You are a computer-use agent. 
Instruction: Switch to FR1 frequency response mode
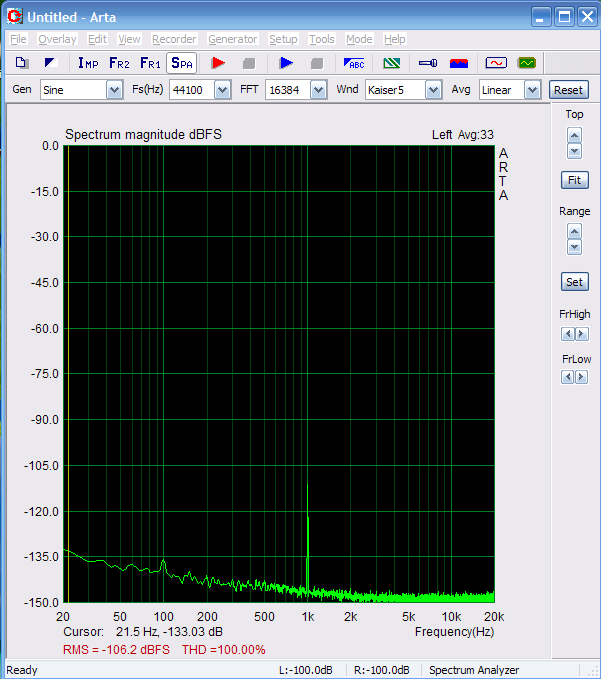[x=150, y=63]
